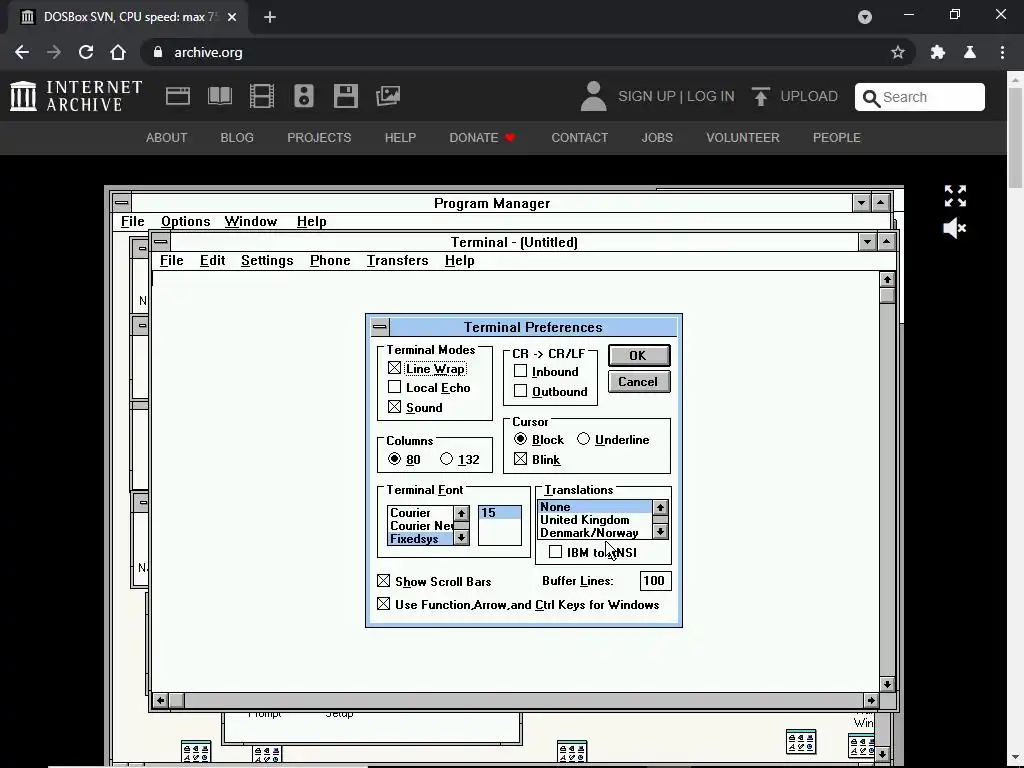Select 132 columns radio button
Image resolution: width=1024 pixels, height=768 pixels.
click(x=447, y=458)
